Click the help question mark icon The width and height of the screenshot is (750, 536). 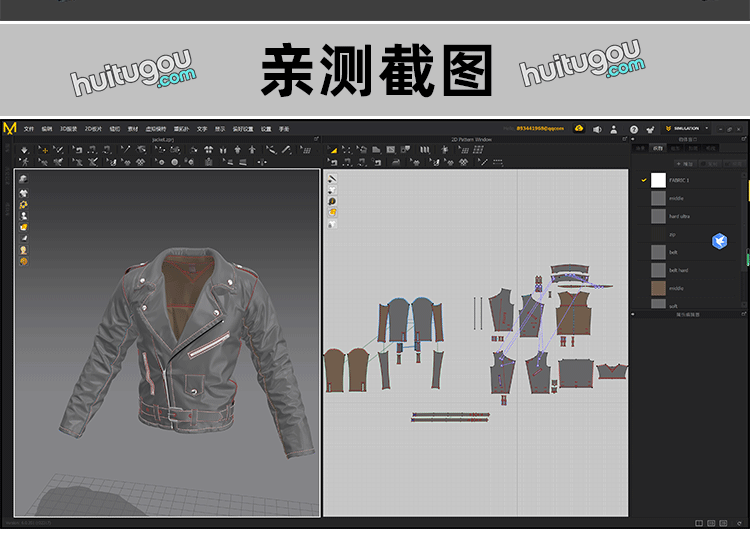click(x=633, y=129)
